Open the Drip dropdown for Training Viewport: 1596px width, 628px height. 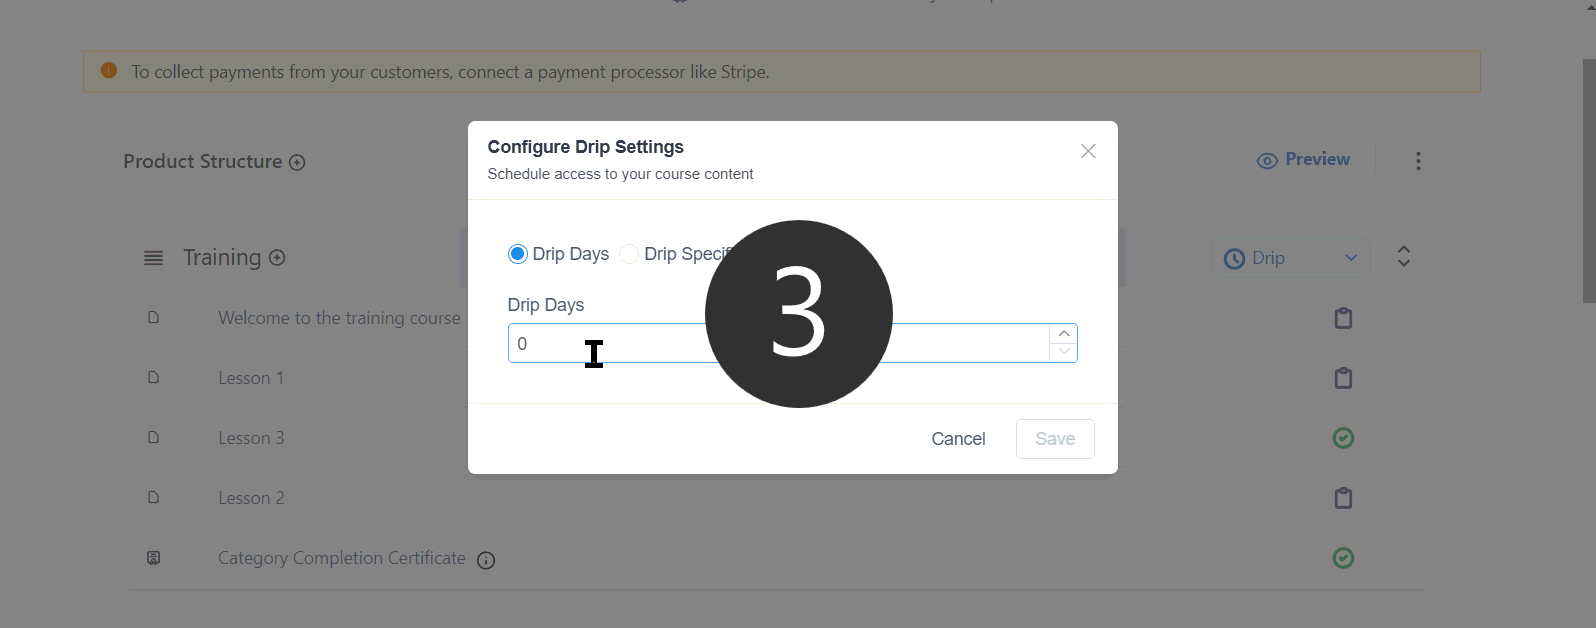click(1290, 258)
